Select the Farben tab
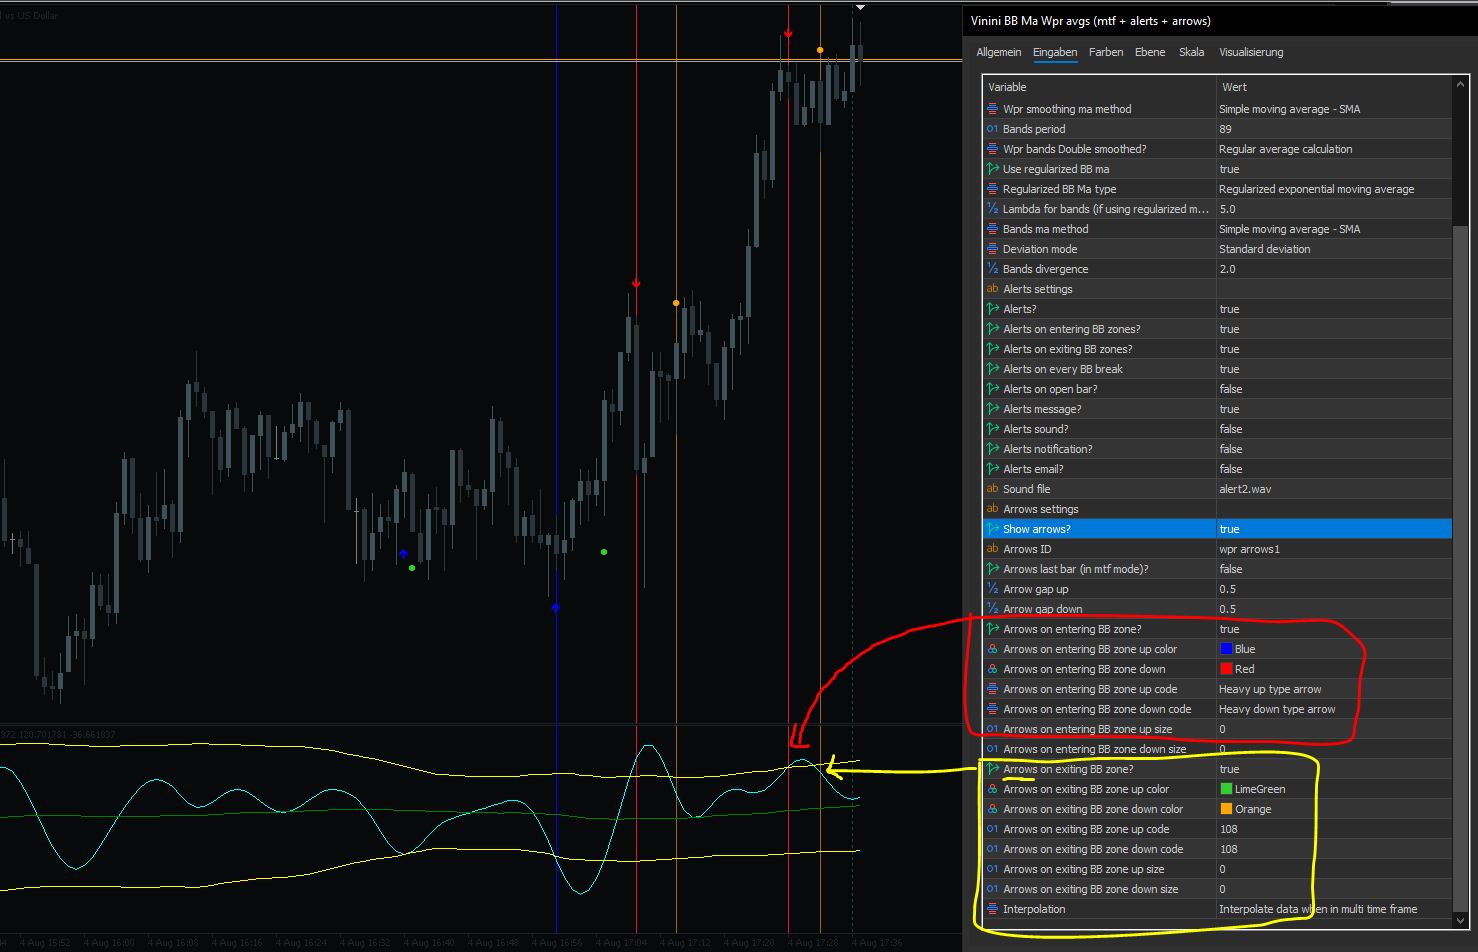 pyautogui.click(x=1106, y=52)
